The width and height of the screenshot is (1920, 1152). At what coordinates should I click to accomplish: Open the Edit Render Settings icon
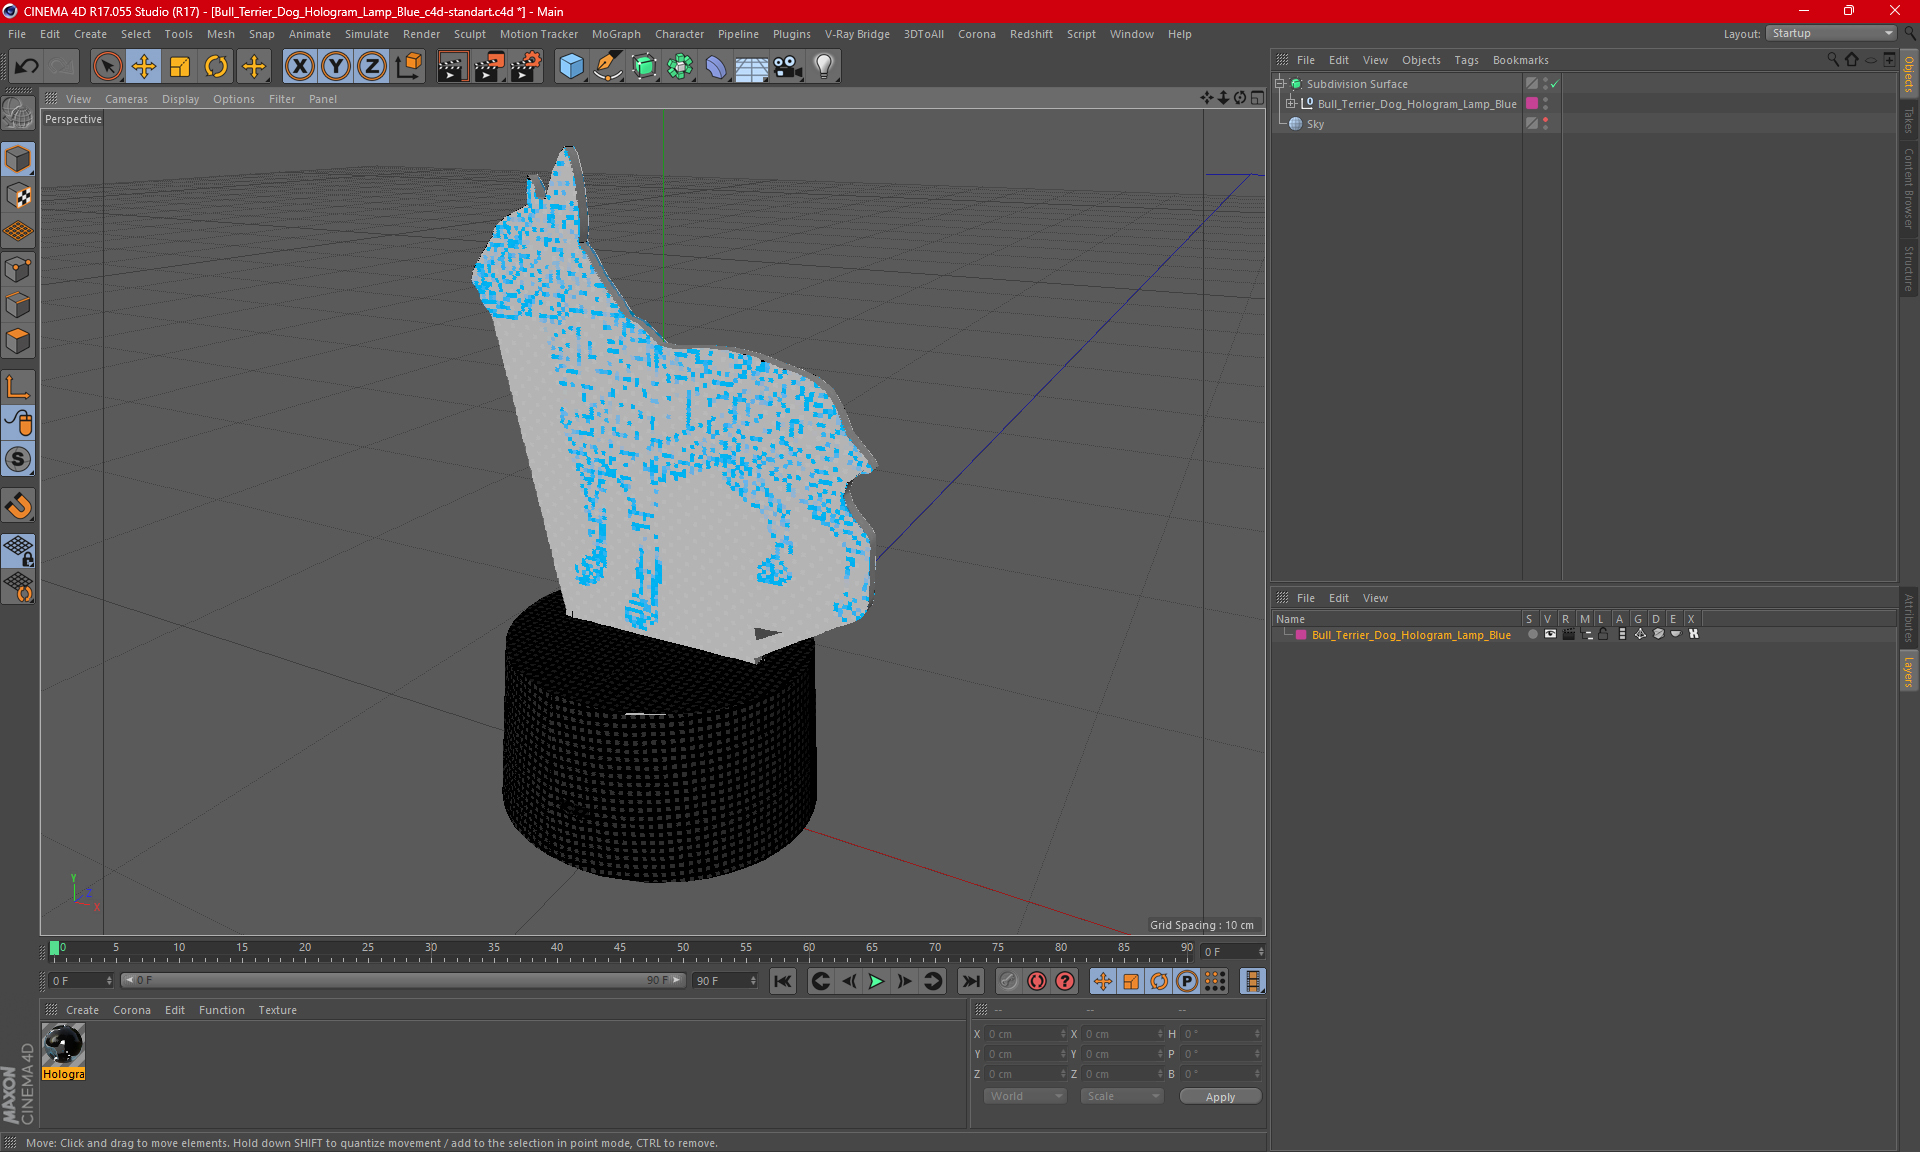(x=526, y=67)
